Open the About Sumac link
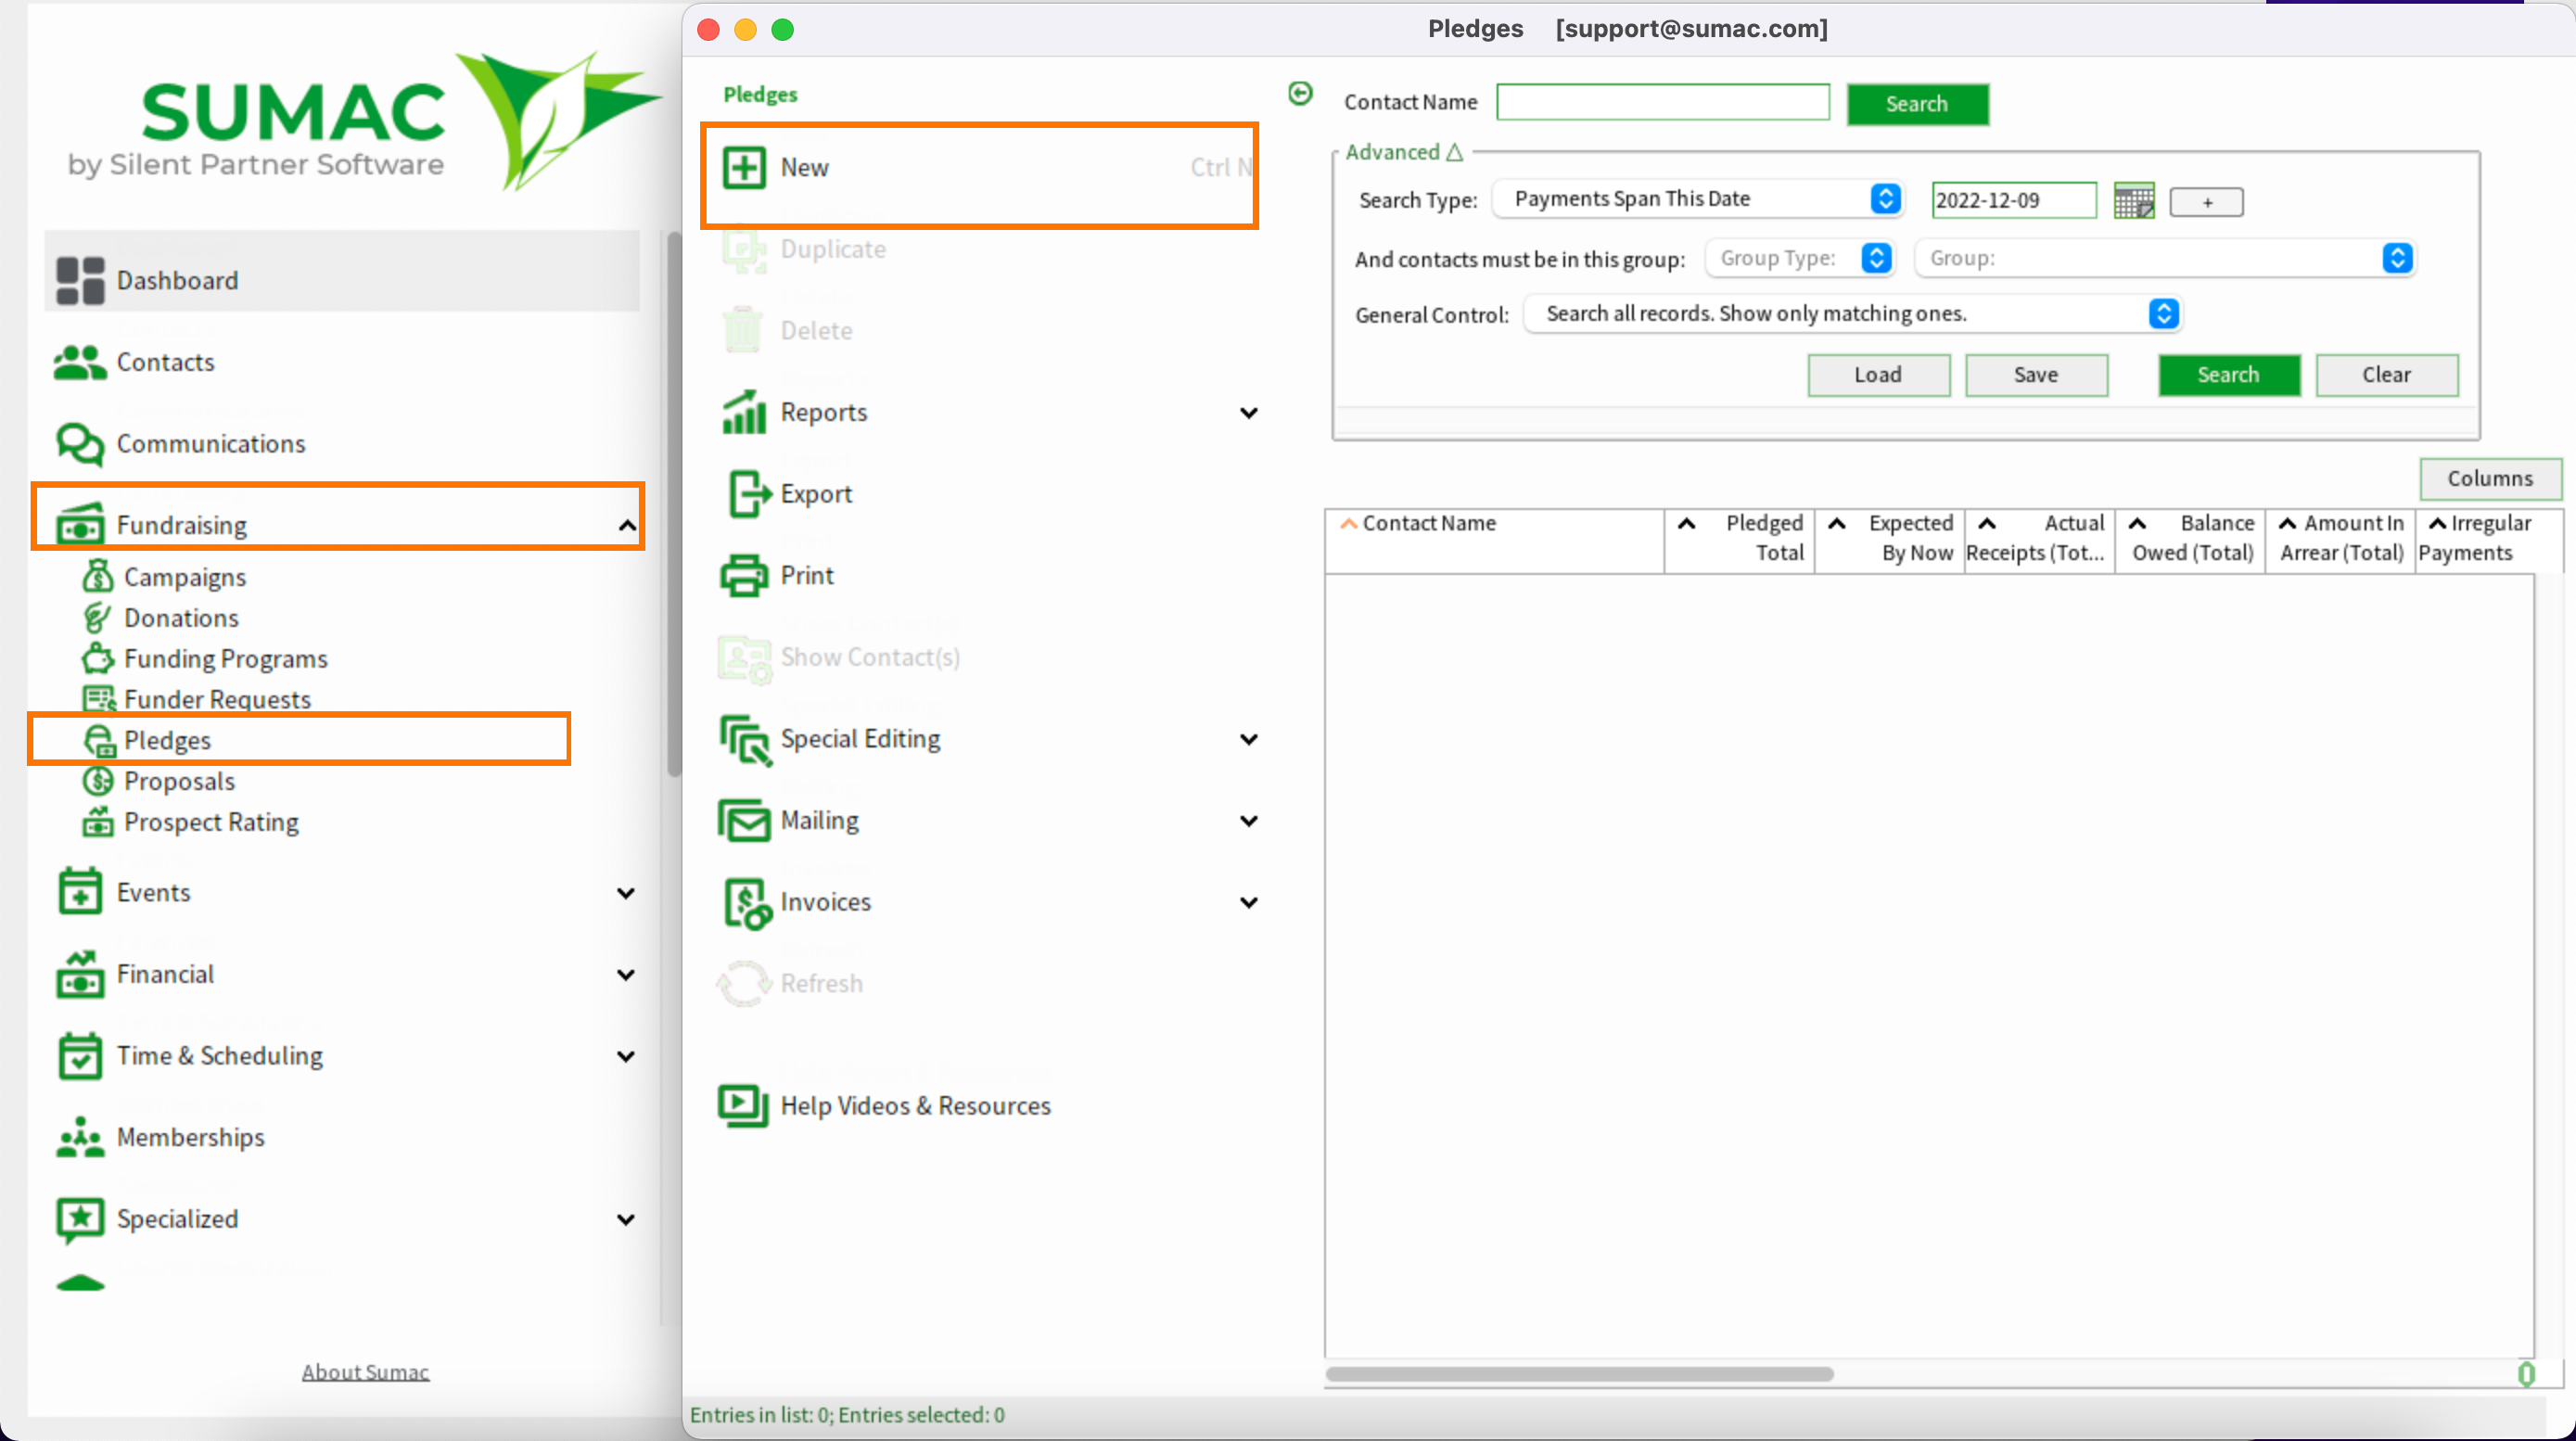This screenshot has width=2576, height=1441. point(366,1372)
